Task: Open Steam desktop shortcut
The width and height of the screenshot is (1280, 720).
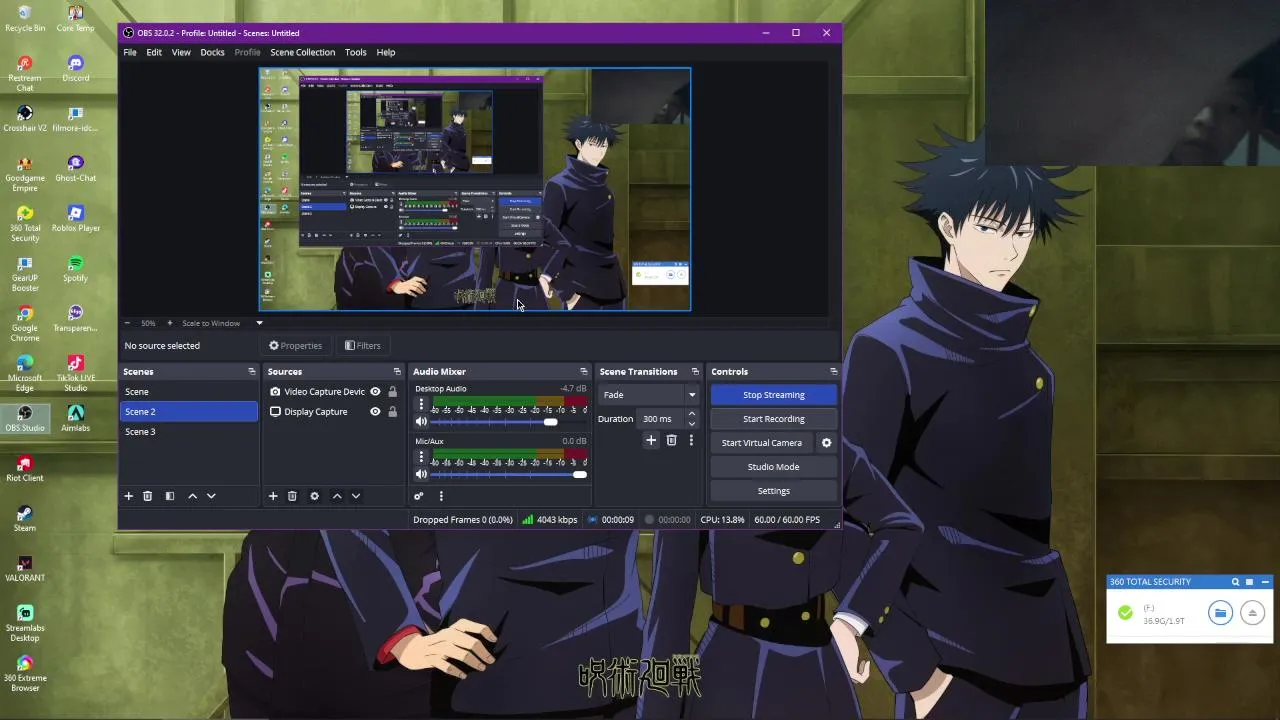Action: [25, 518]
